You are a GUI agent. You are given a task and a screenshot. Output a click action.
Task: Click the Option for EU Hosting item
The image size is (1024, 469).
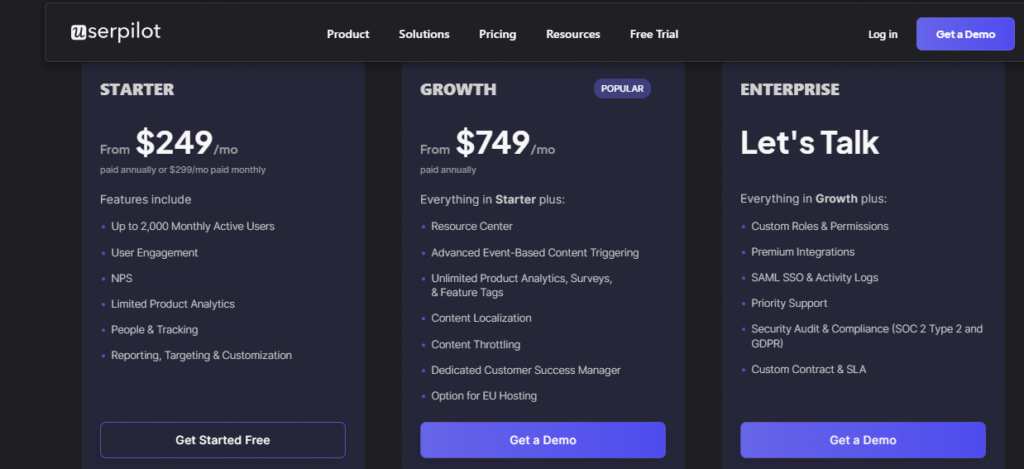click(484, 396)
